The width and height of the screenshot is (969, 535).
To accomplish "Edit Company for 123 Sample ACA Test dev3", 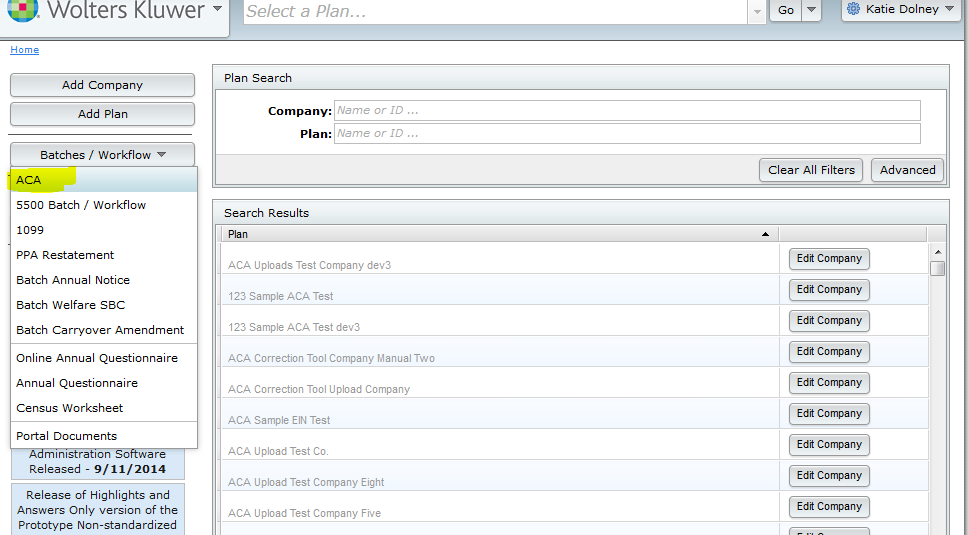I will (x=829, y=321).
